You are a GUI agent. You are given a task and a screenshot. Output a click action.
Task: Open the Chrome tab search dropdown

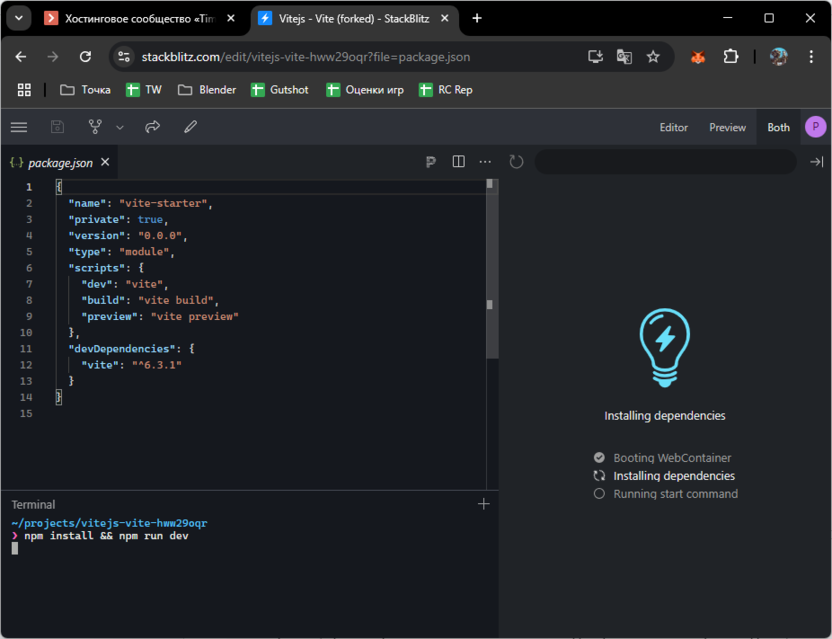pyautogui.click(x=18, y=18)
